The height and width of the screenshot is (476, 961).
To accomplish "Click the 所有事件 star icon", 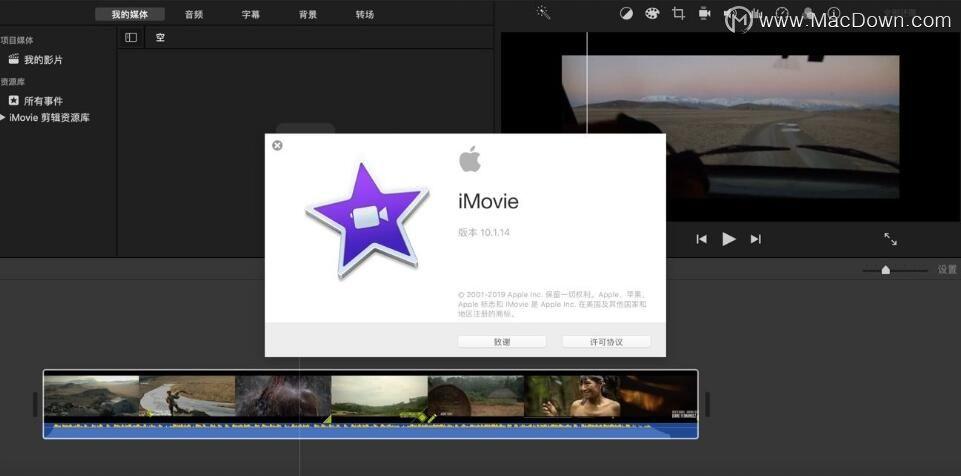I will [13, 100].
